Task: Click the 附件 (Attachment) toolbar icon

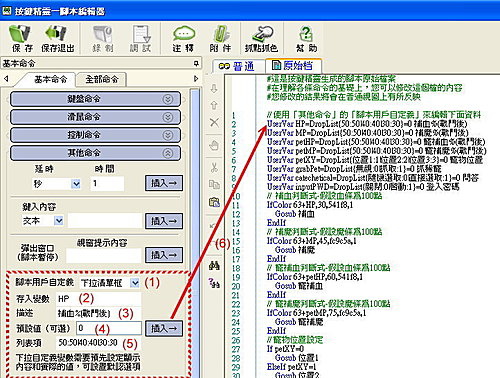Action: [220, 38]
